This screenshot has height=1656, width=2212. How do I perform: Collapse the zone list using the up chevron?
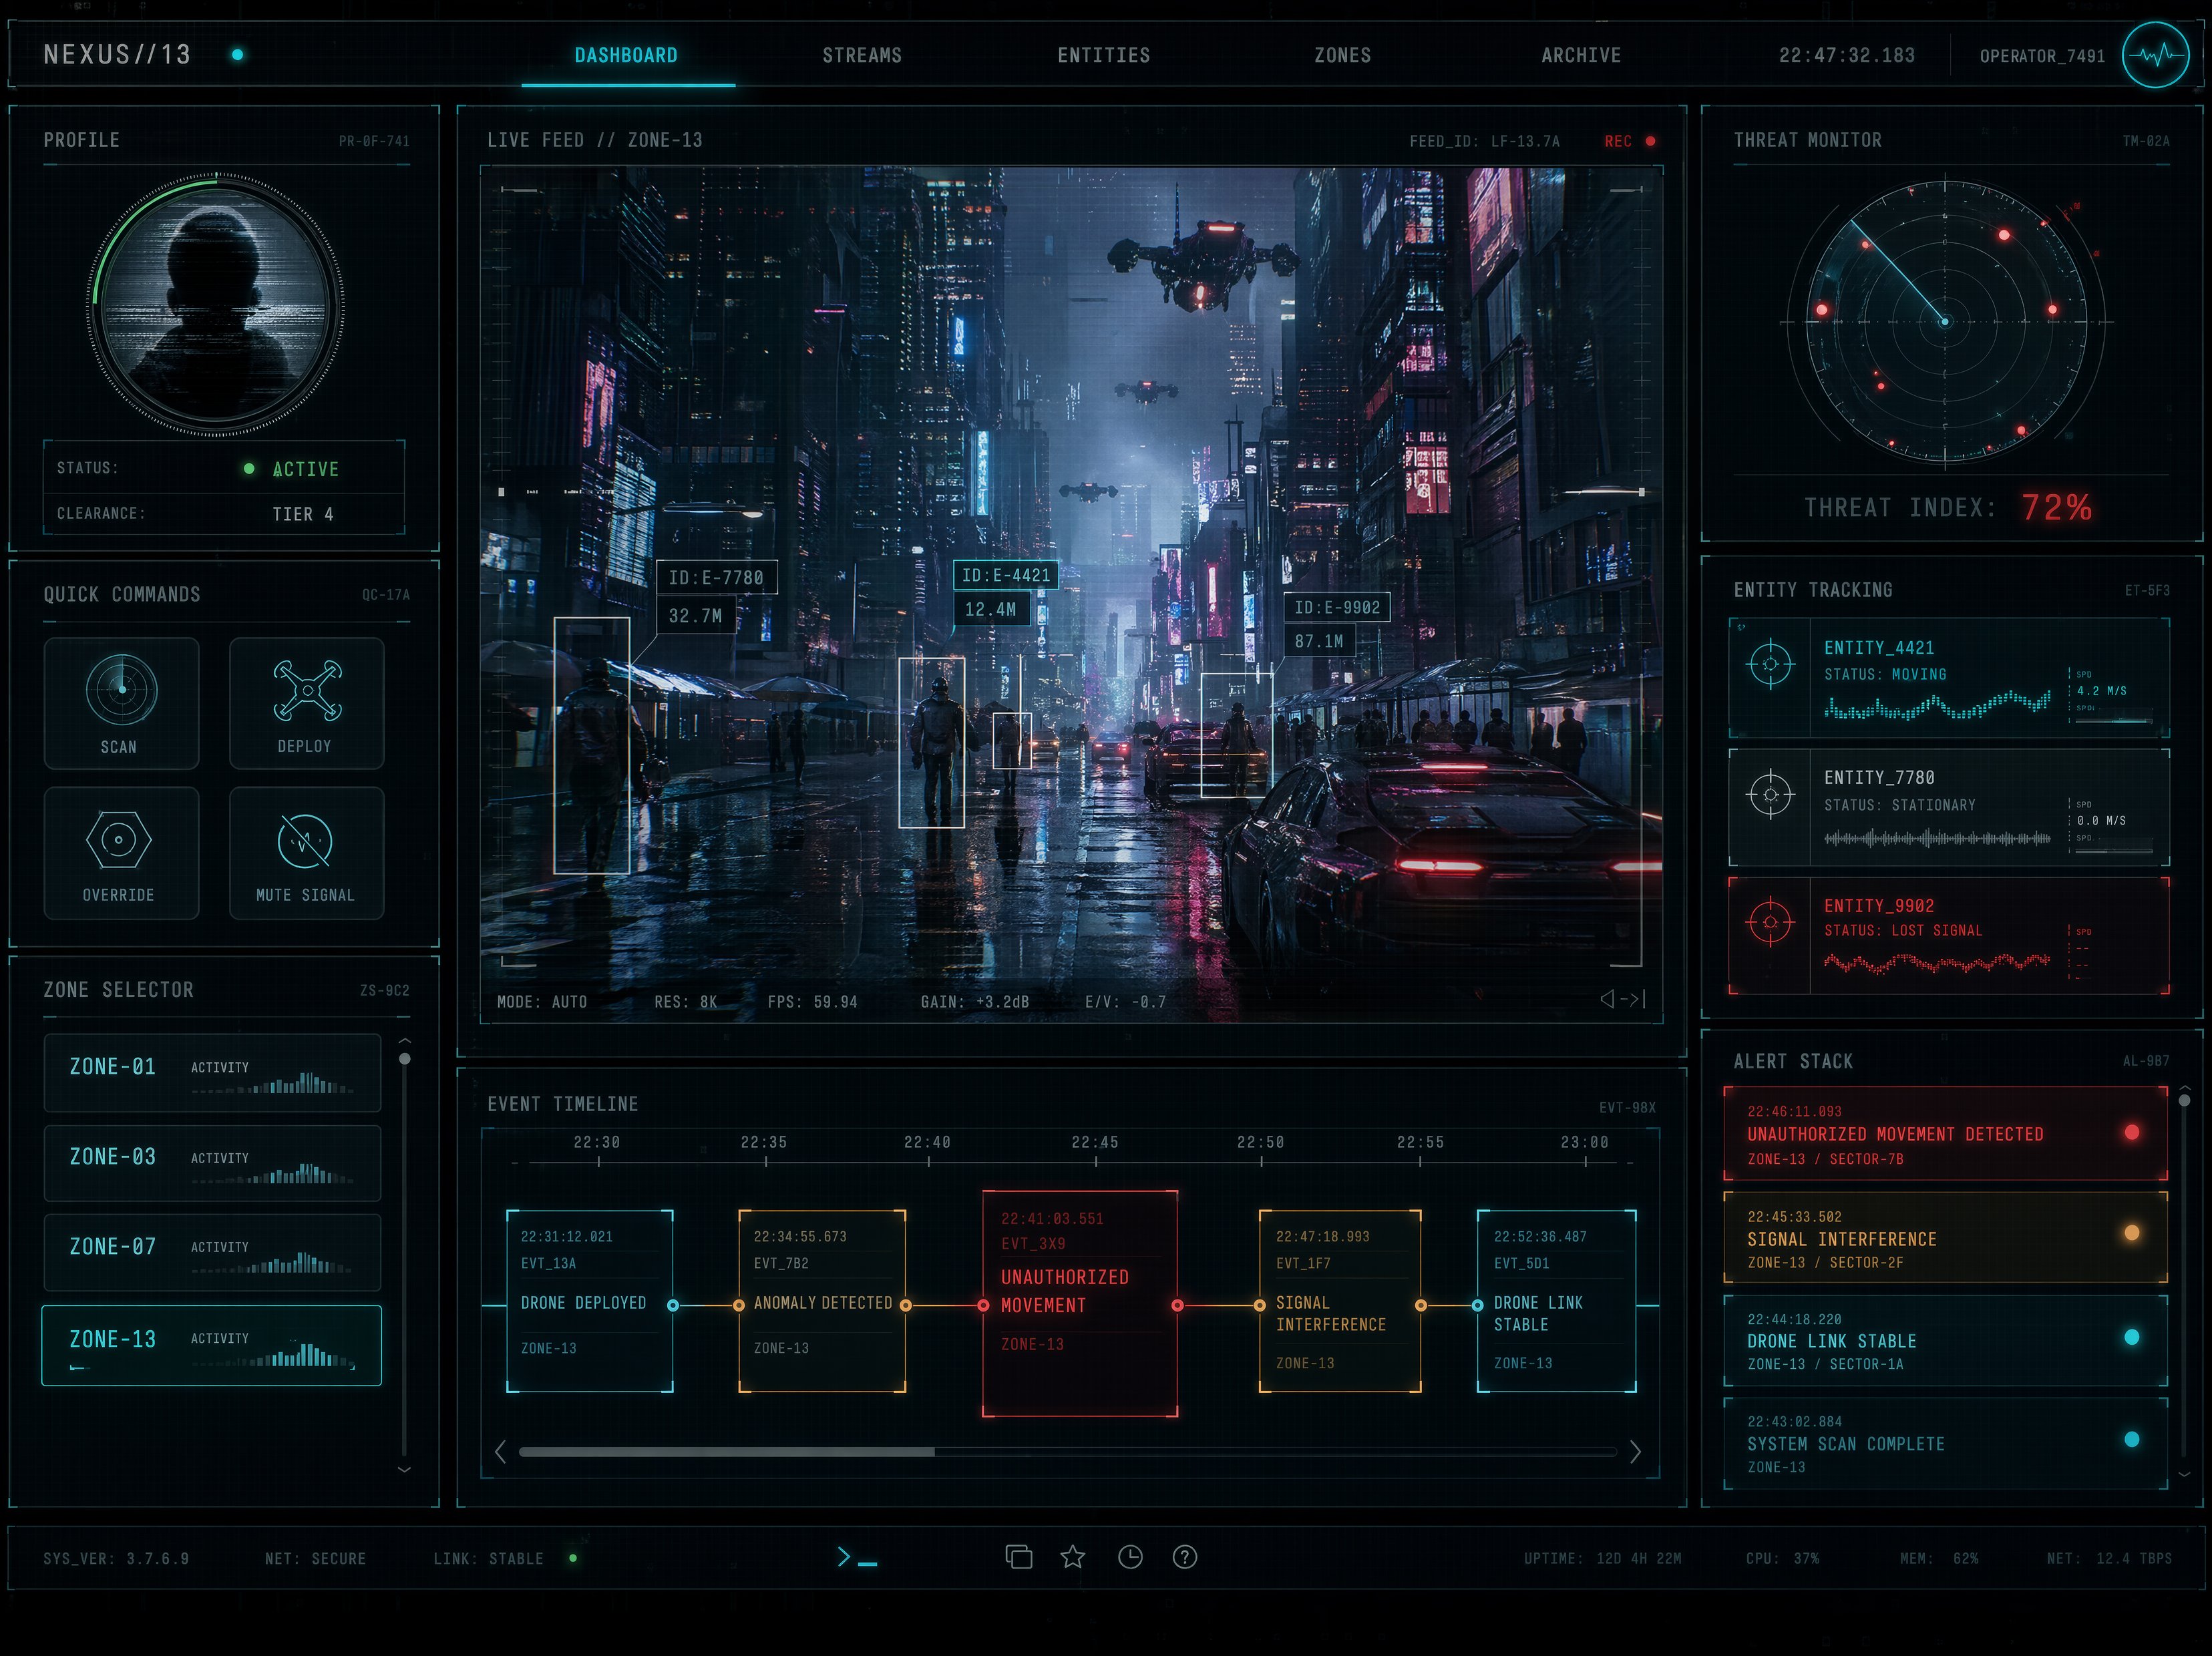click(x=404, y=1040)
